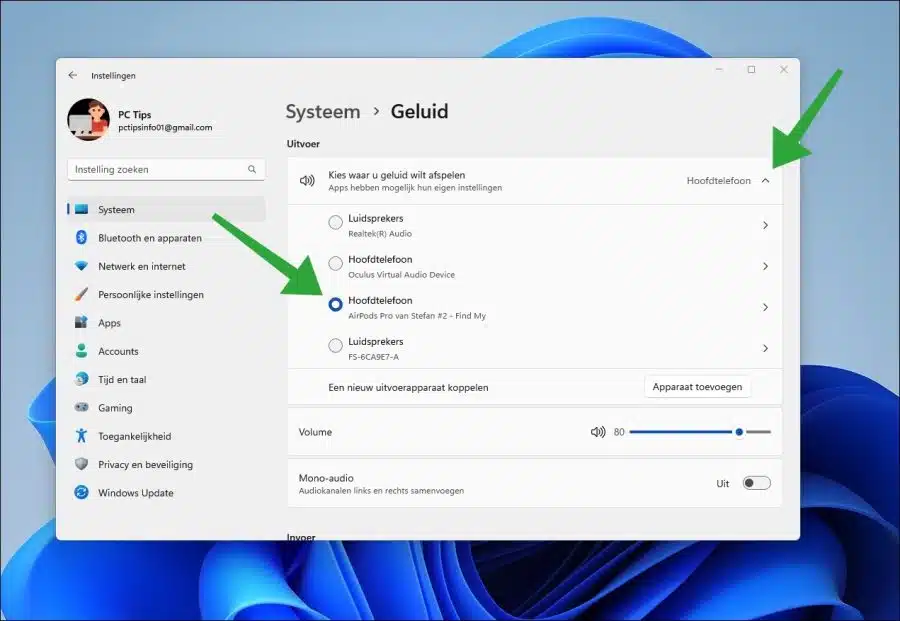900x621 pixels.
Task: Click the Apps icon in sidebar
Action: pyautogui.click(x=82, y=322)
